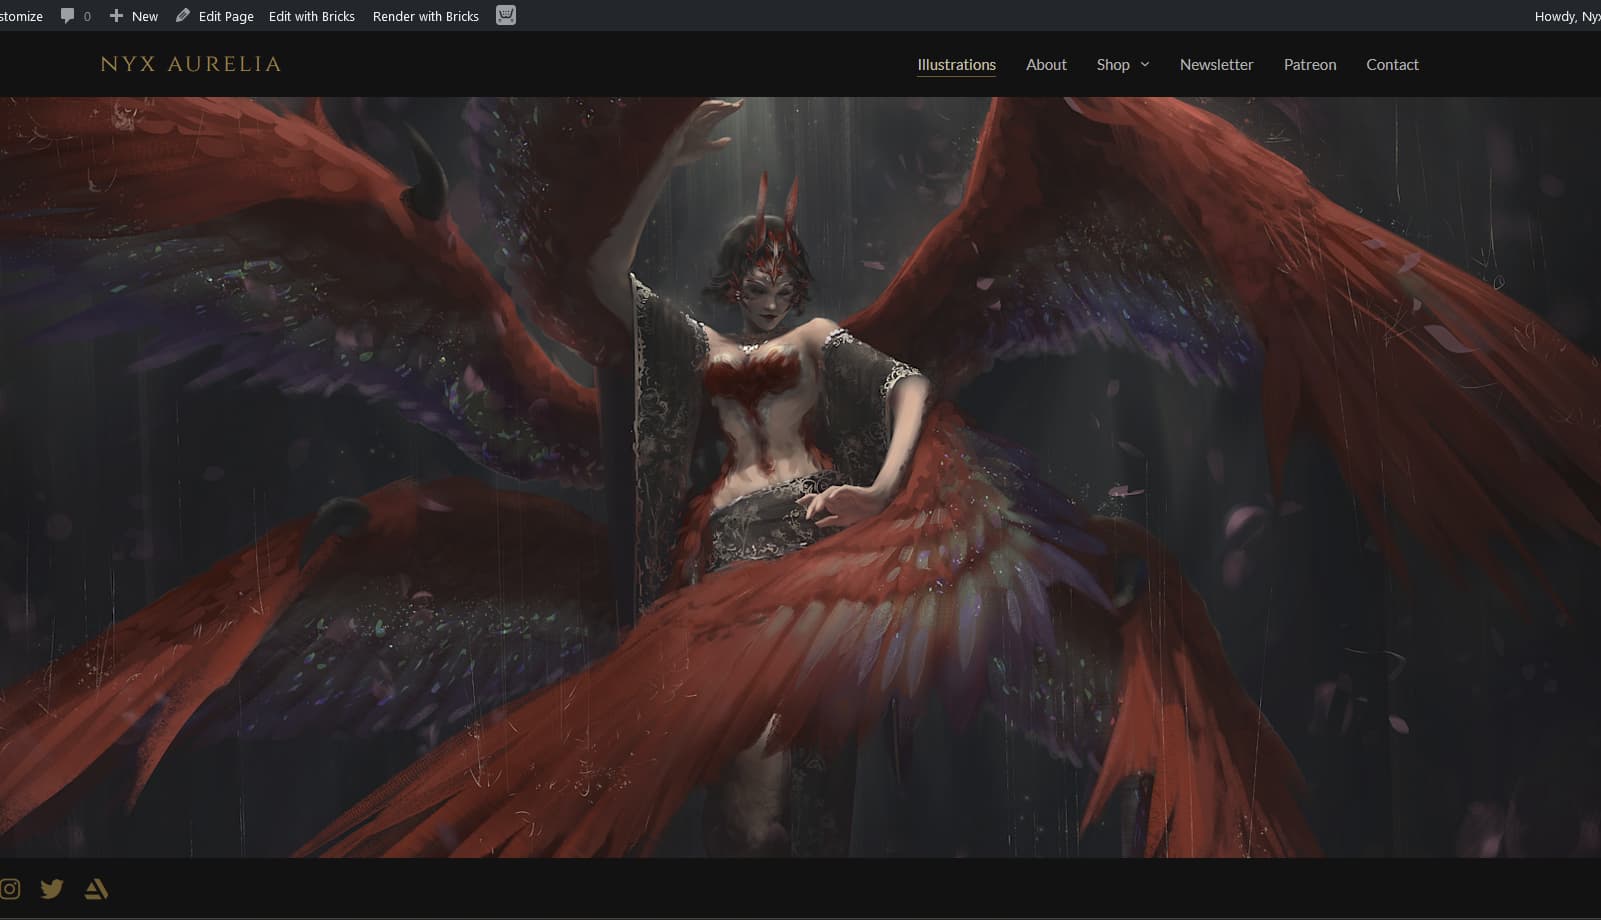Click the comment count 0
This screenshot has width=1601, height=920.
click(87, 17)
